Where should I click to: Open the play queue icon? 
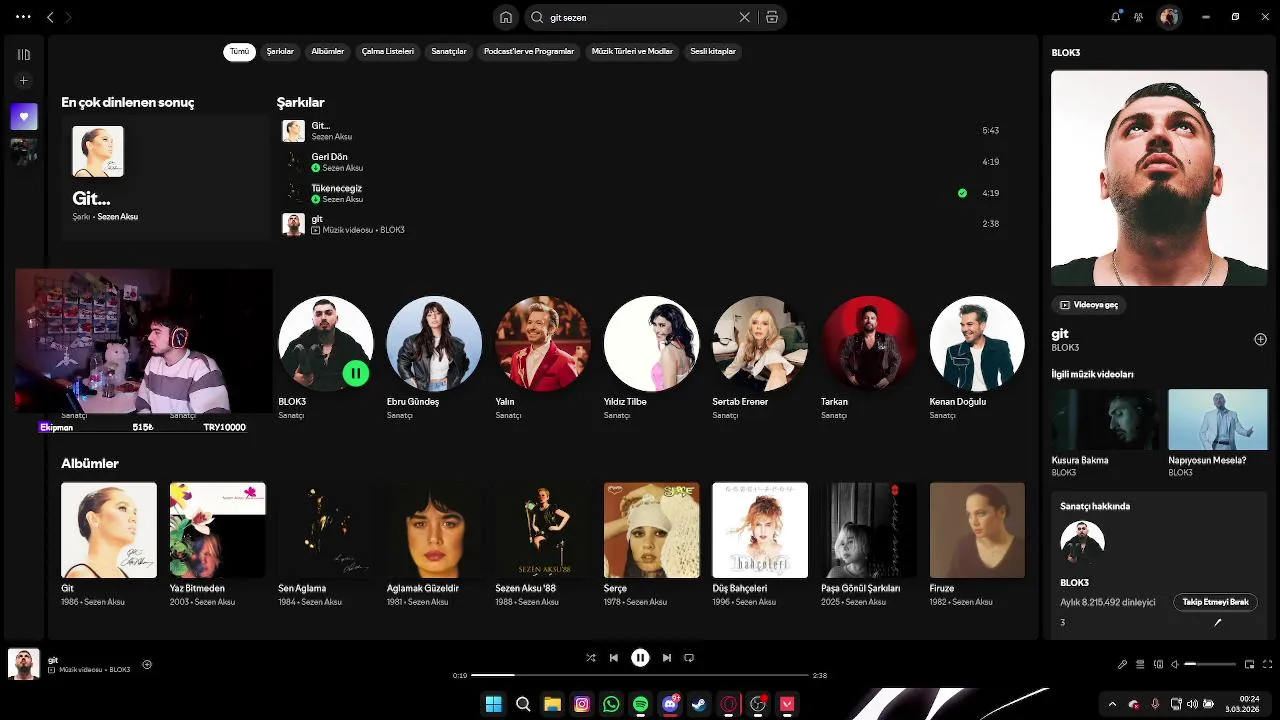pyautogui.click(x=1140, y=664)
